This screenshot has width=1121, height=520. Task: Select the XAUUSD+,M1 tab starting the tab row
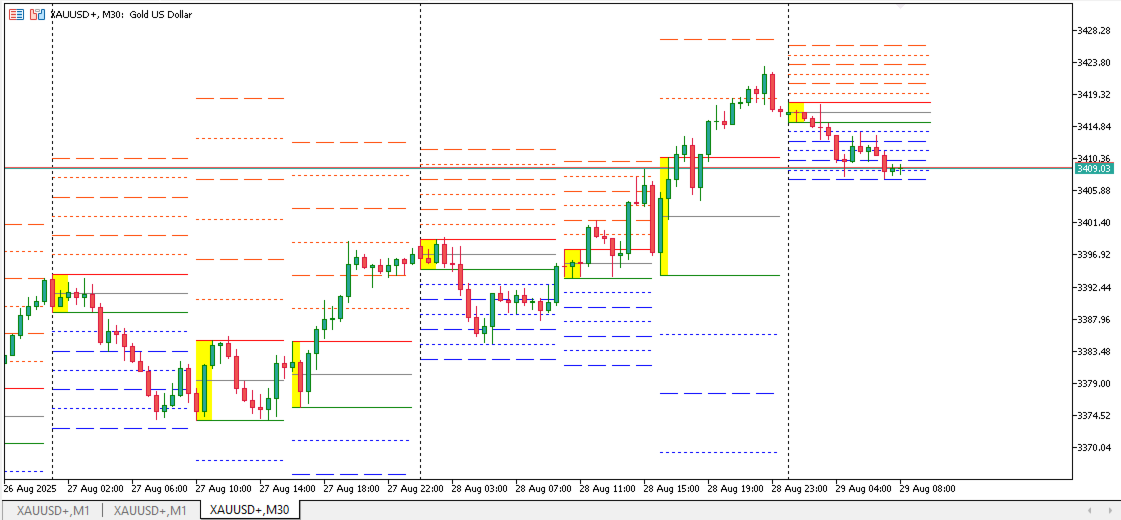point(51,510)
